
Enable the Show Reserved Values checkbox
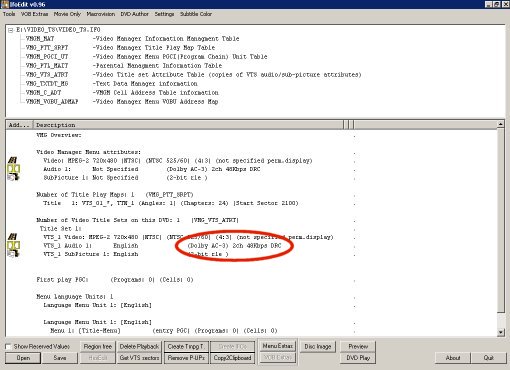(9, 346)
